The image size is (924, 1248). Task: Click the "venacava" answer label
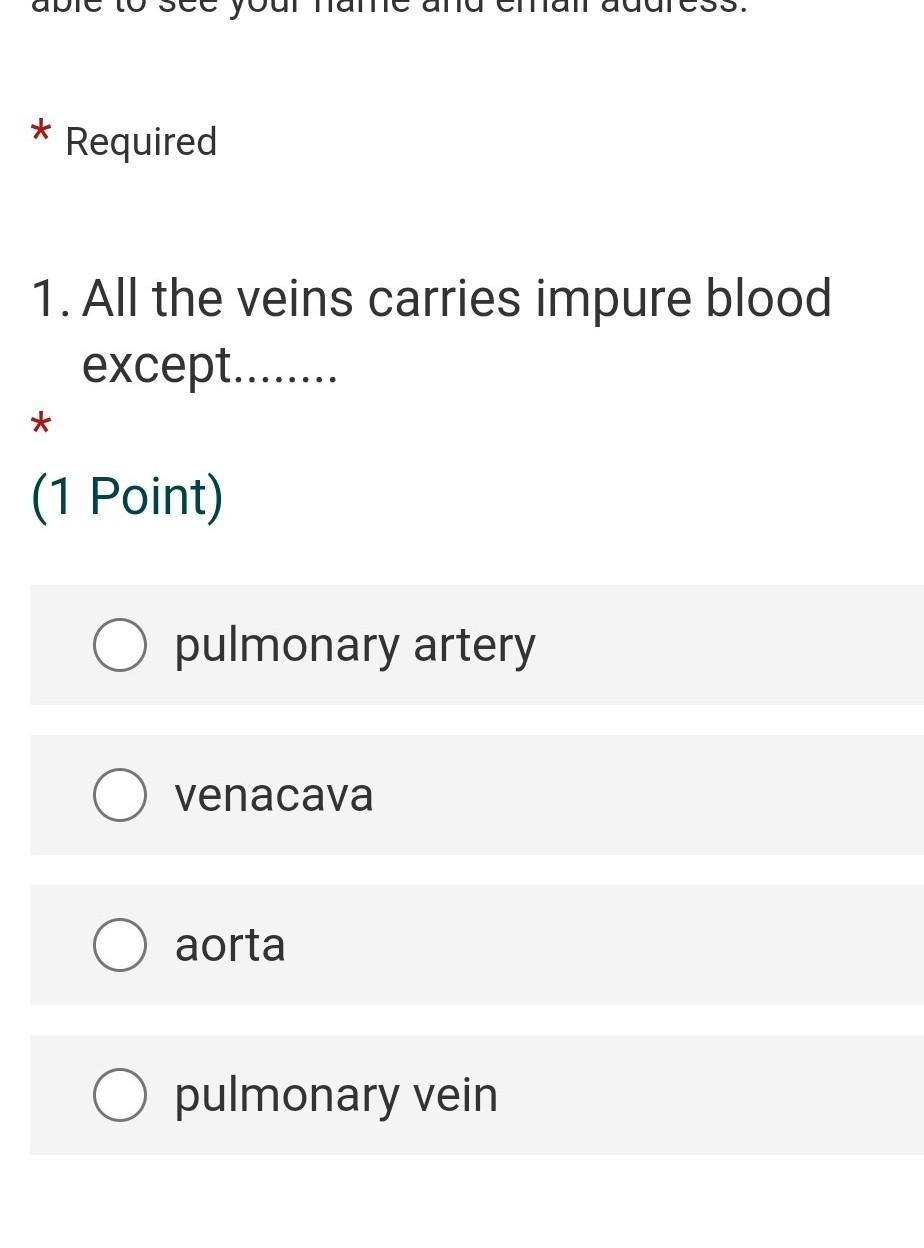(x=274, y=796)
